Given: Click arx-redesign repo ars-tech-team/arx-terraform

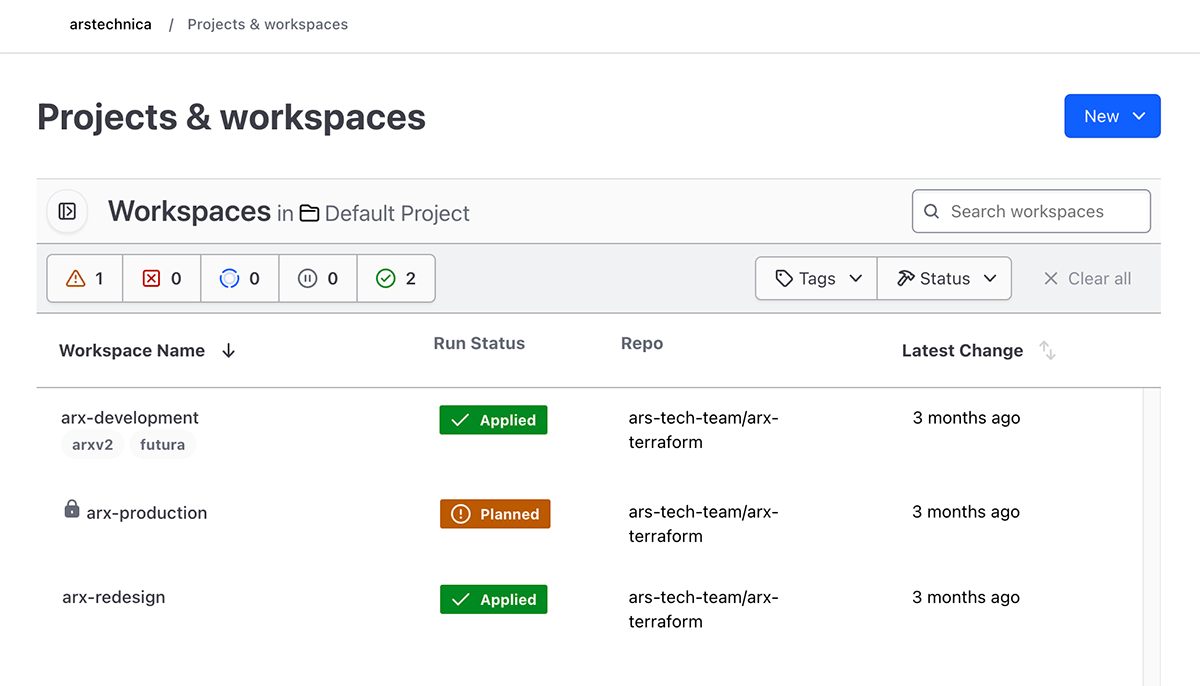Looking at the screenshot, I should pyautogui.click(x=703, y=609).
